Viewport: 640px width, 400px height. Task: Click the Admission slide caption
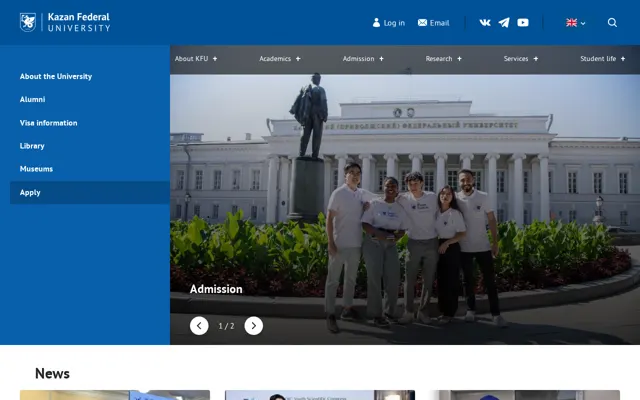216,289
